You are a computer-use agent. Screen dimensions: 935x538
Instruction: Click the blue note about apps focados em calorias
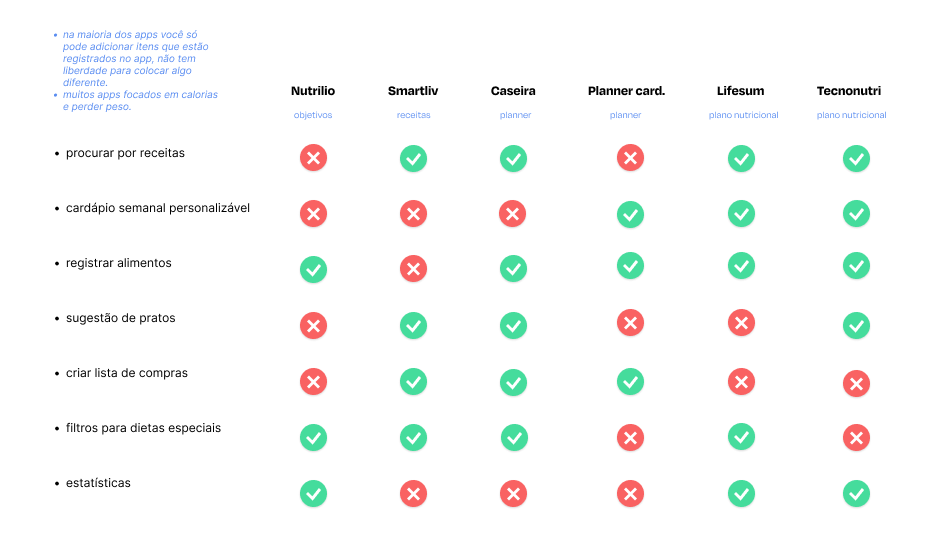tap(140, 100)
